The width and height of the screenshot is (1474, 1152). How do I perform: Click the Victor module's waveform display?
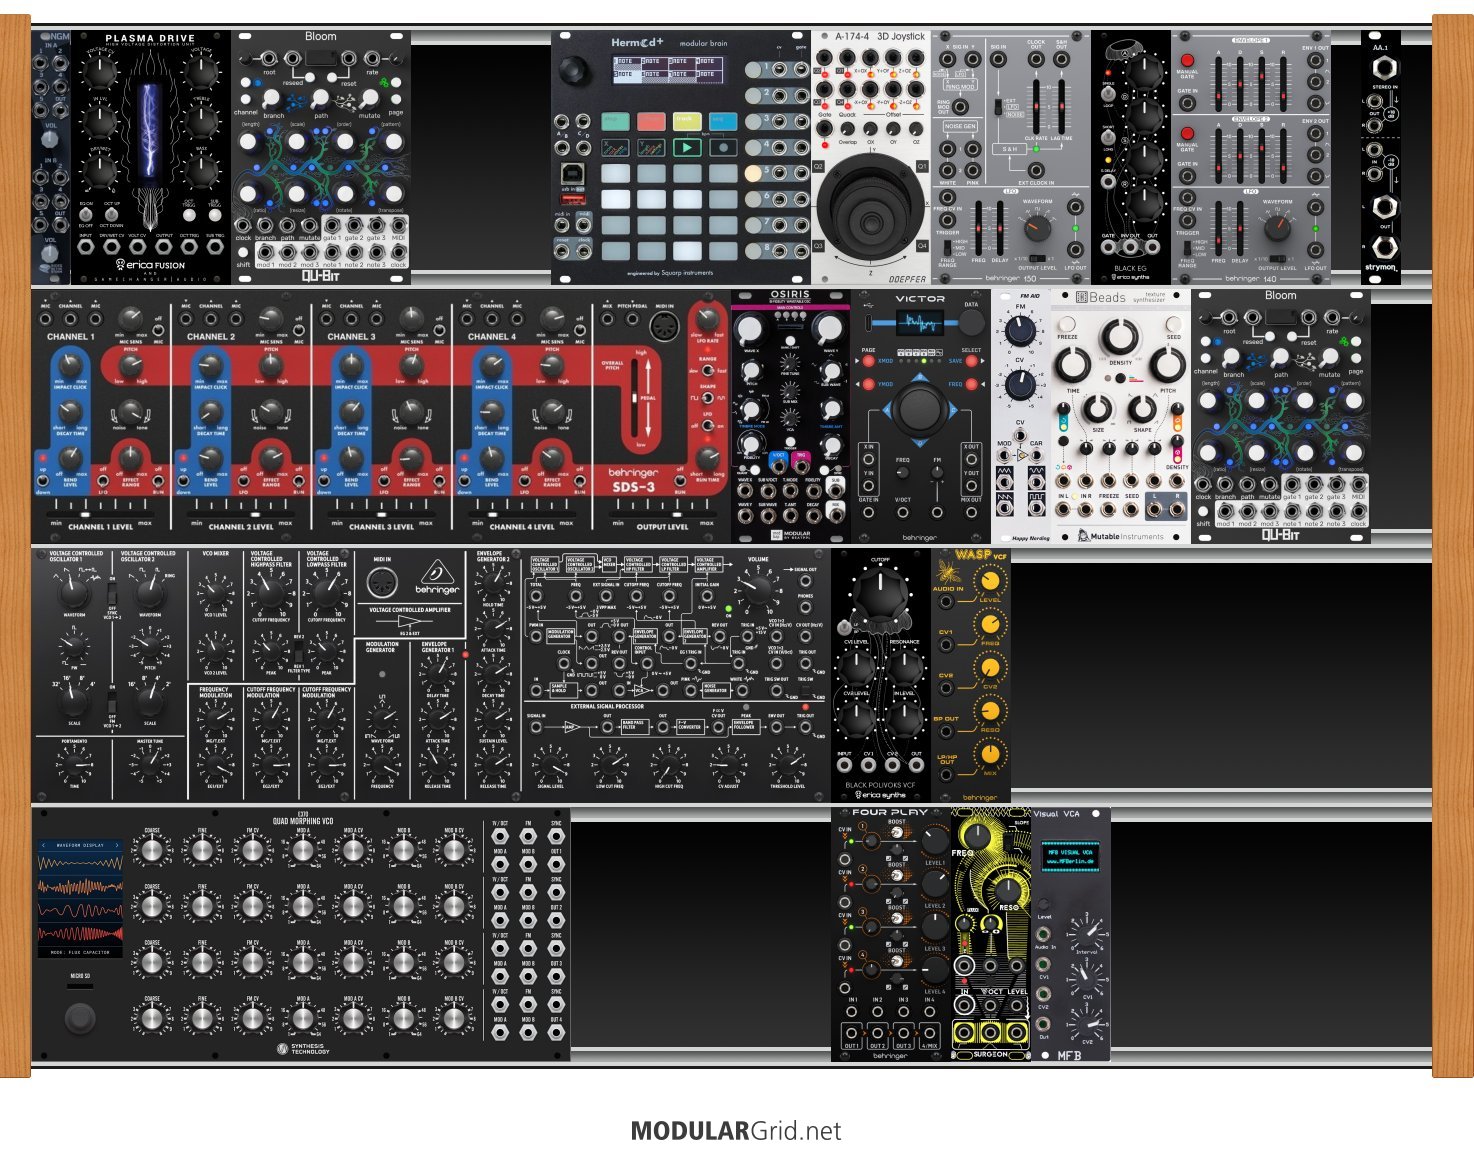pyautogui.click(x=919, y=323)
